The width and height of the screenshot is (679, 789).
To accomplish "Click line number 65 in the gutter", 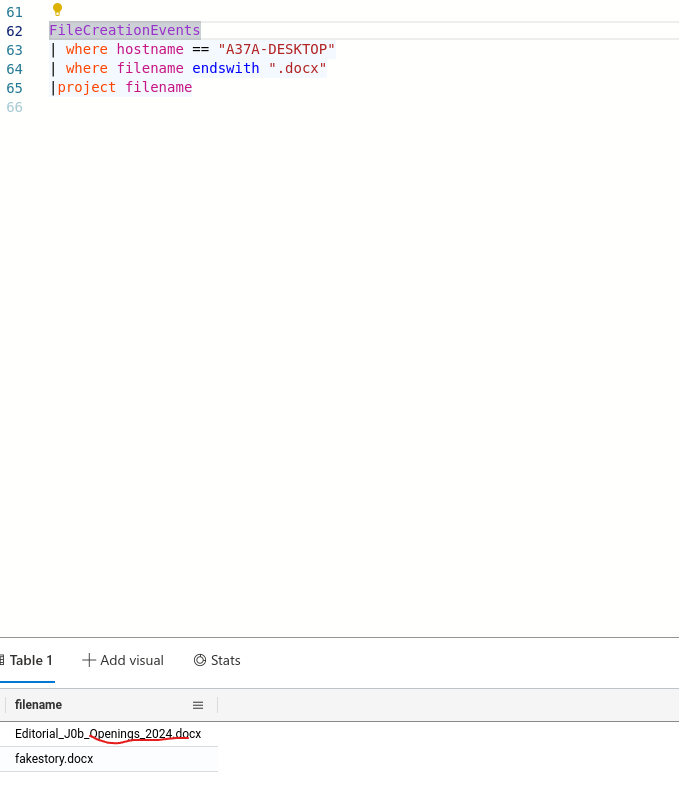I will [14, 87].
